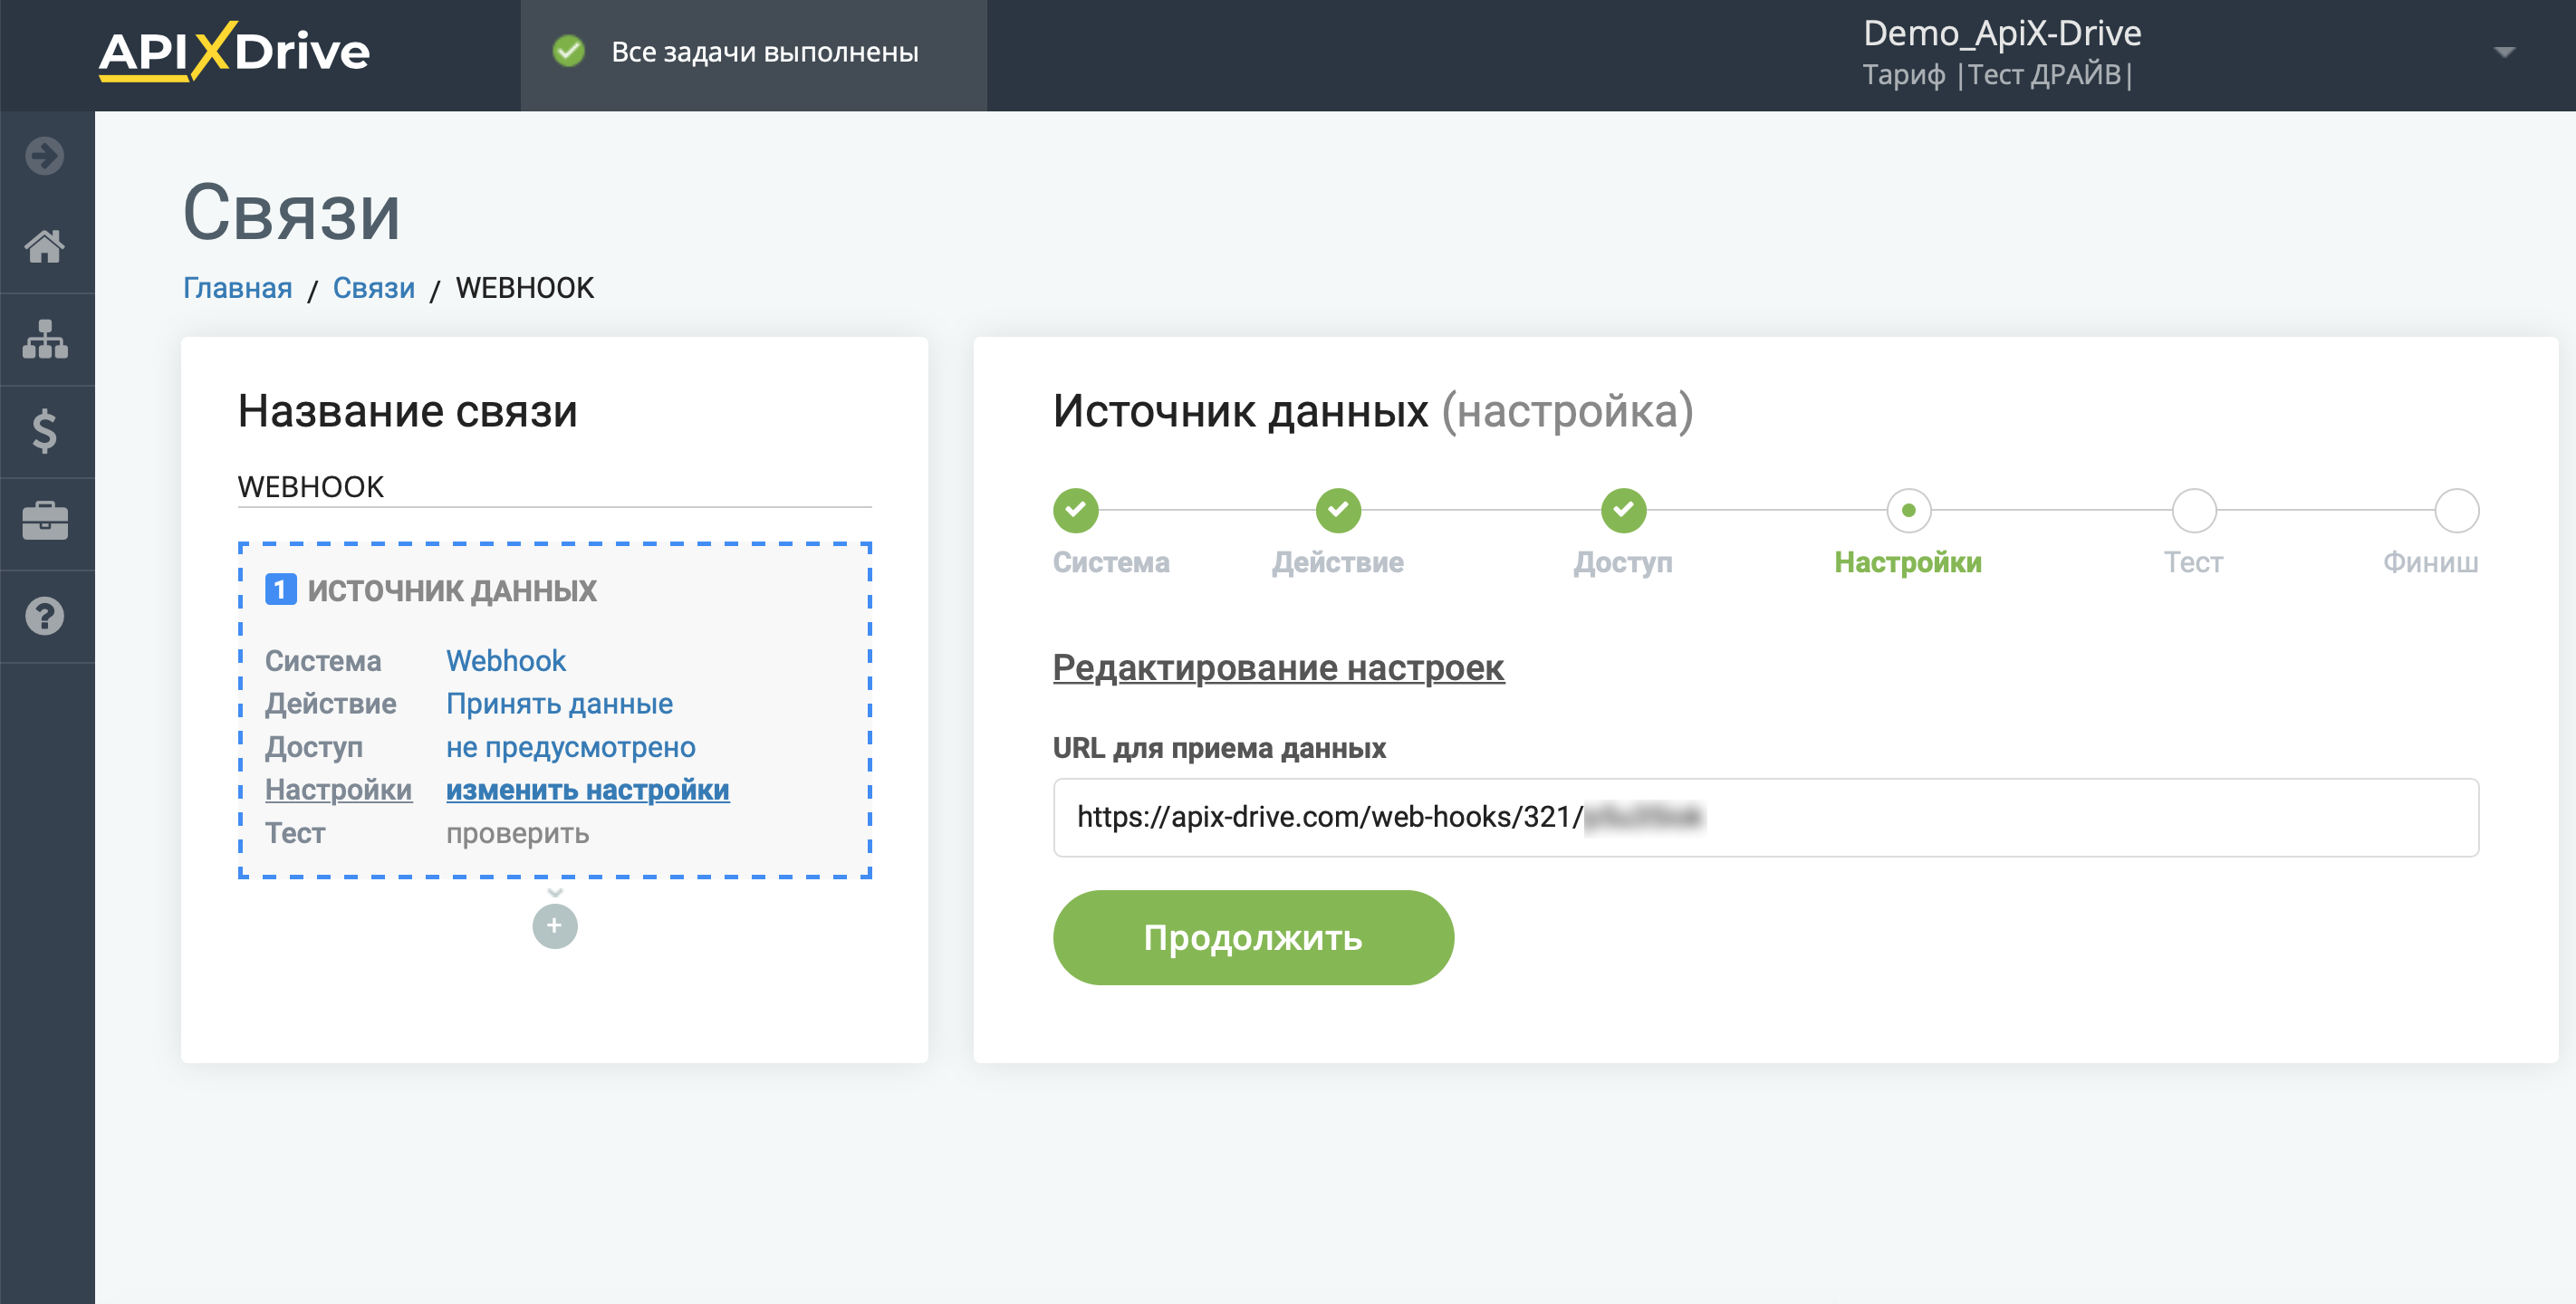Open the connections sitemap icon in the sidebar
Image resolution: width=2576 pixels, height=1304 pixels.
click(x=45, y=339)
